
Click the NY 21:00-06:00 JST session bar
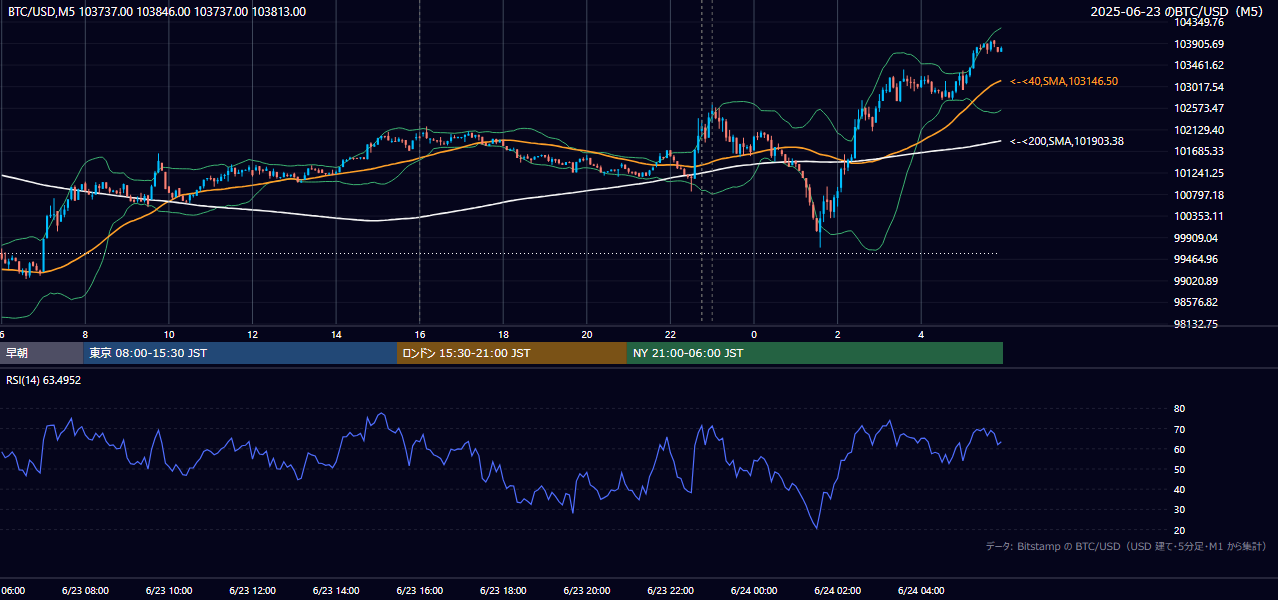[815, 353]
